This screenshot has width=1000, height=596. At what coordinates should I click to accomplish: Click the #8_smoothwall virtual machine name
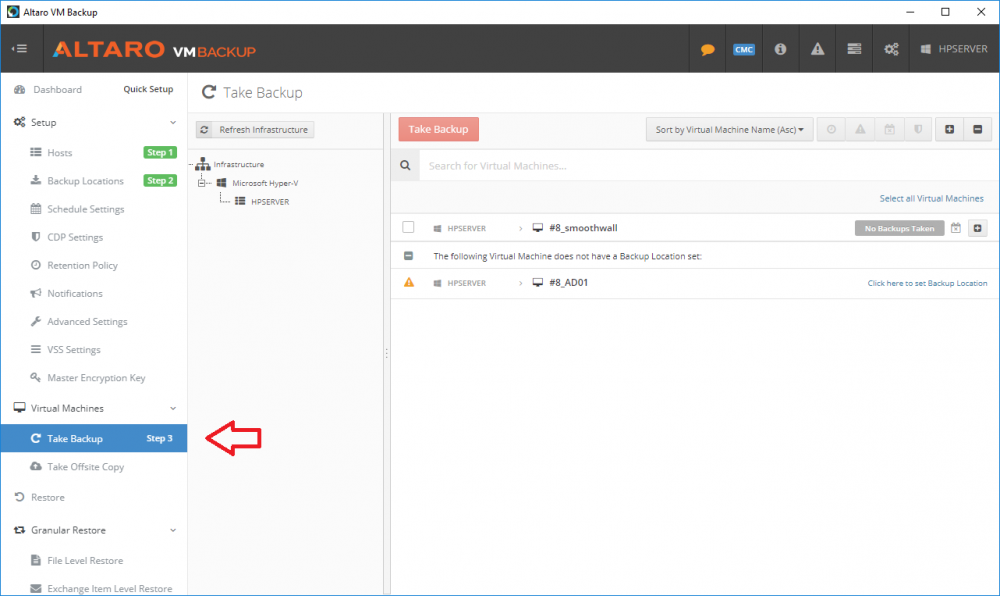(x=583, y=228)
